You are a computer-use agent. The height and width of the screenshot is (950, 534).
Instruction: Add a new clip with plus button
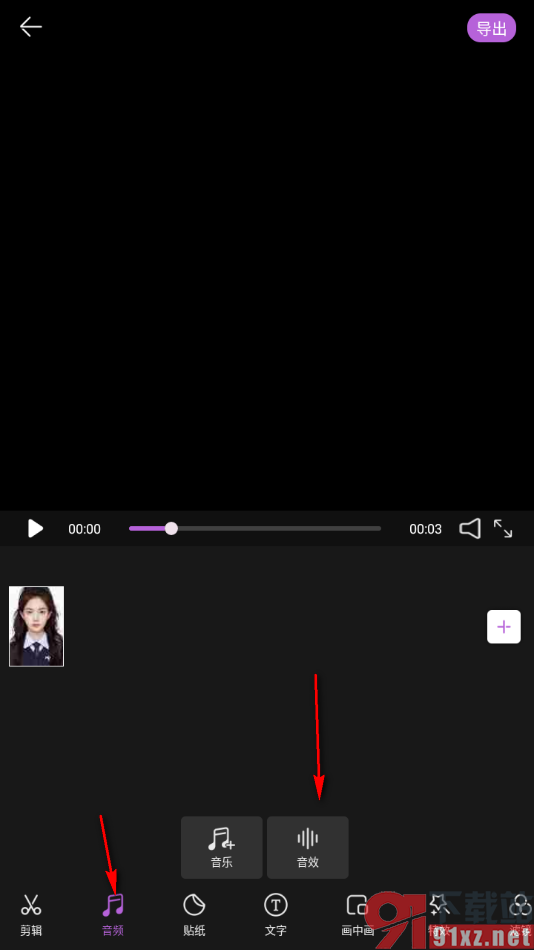click(504, 626)
